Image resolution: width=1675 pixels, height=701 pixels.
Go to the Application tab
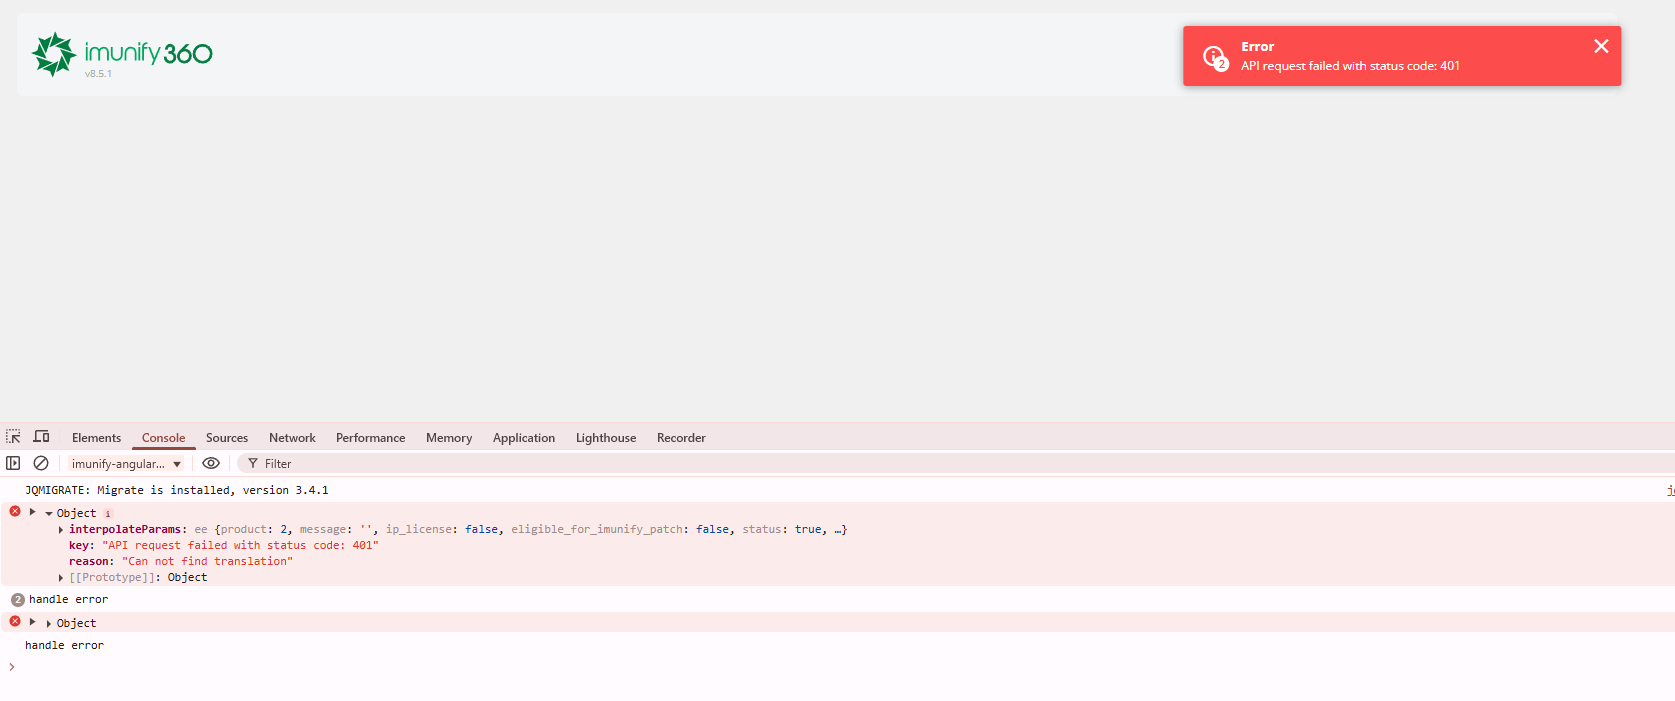pos(523,438)
